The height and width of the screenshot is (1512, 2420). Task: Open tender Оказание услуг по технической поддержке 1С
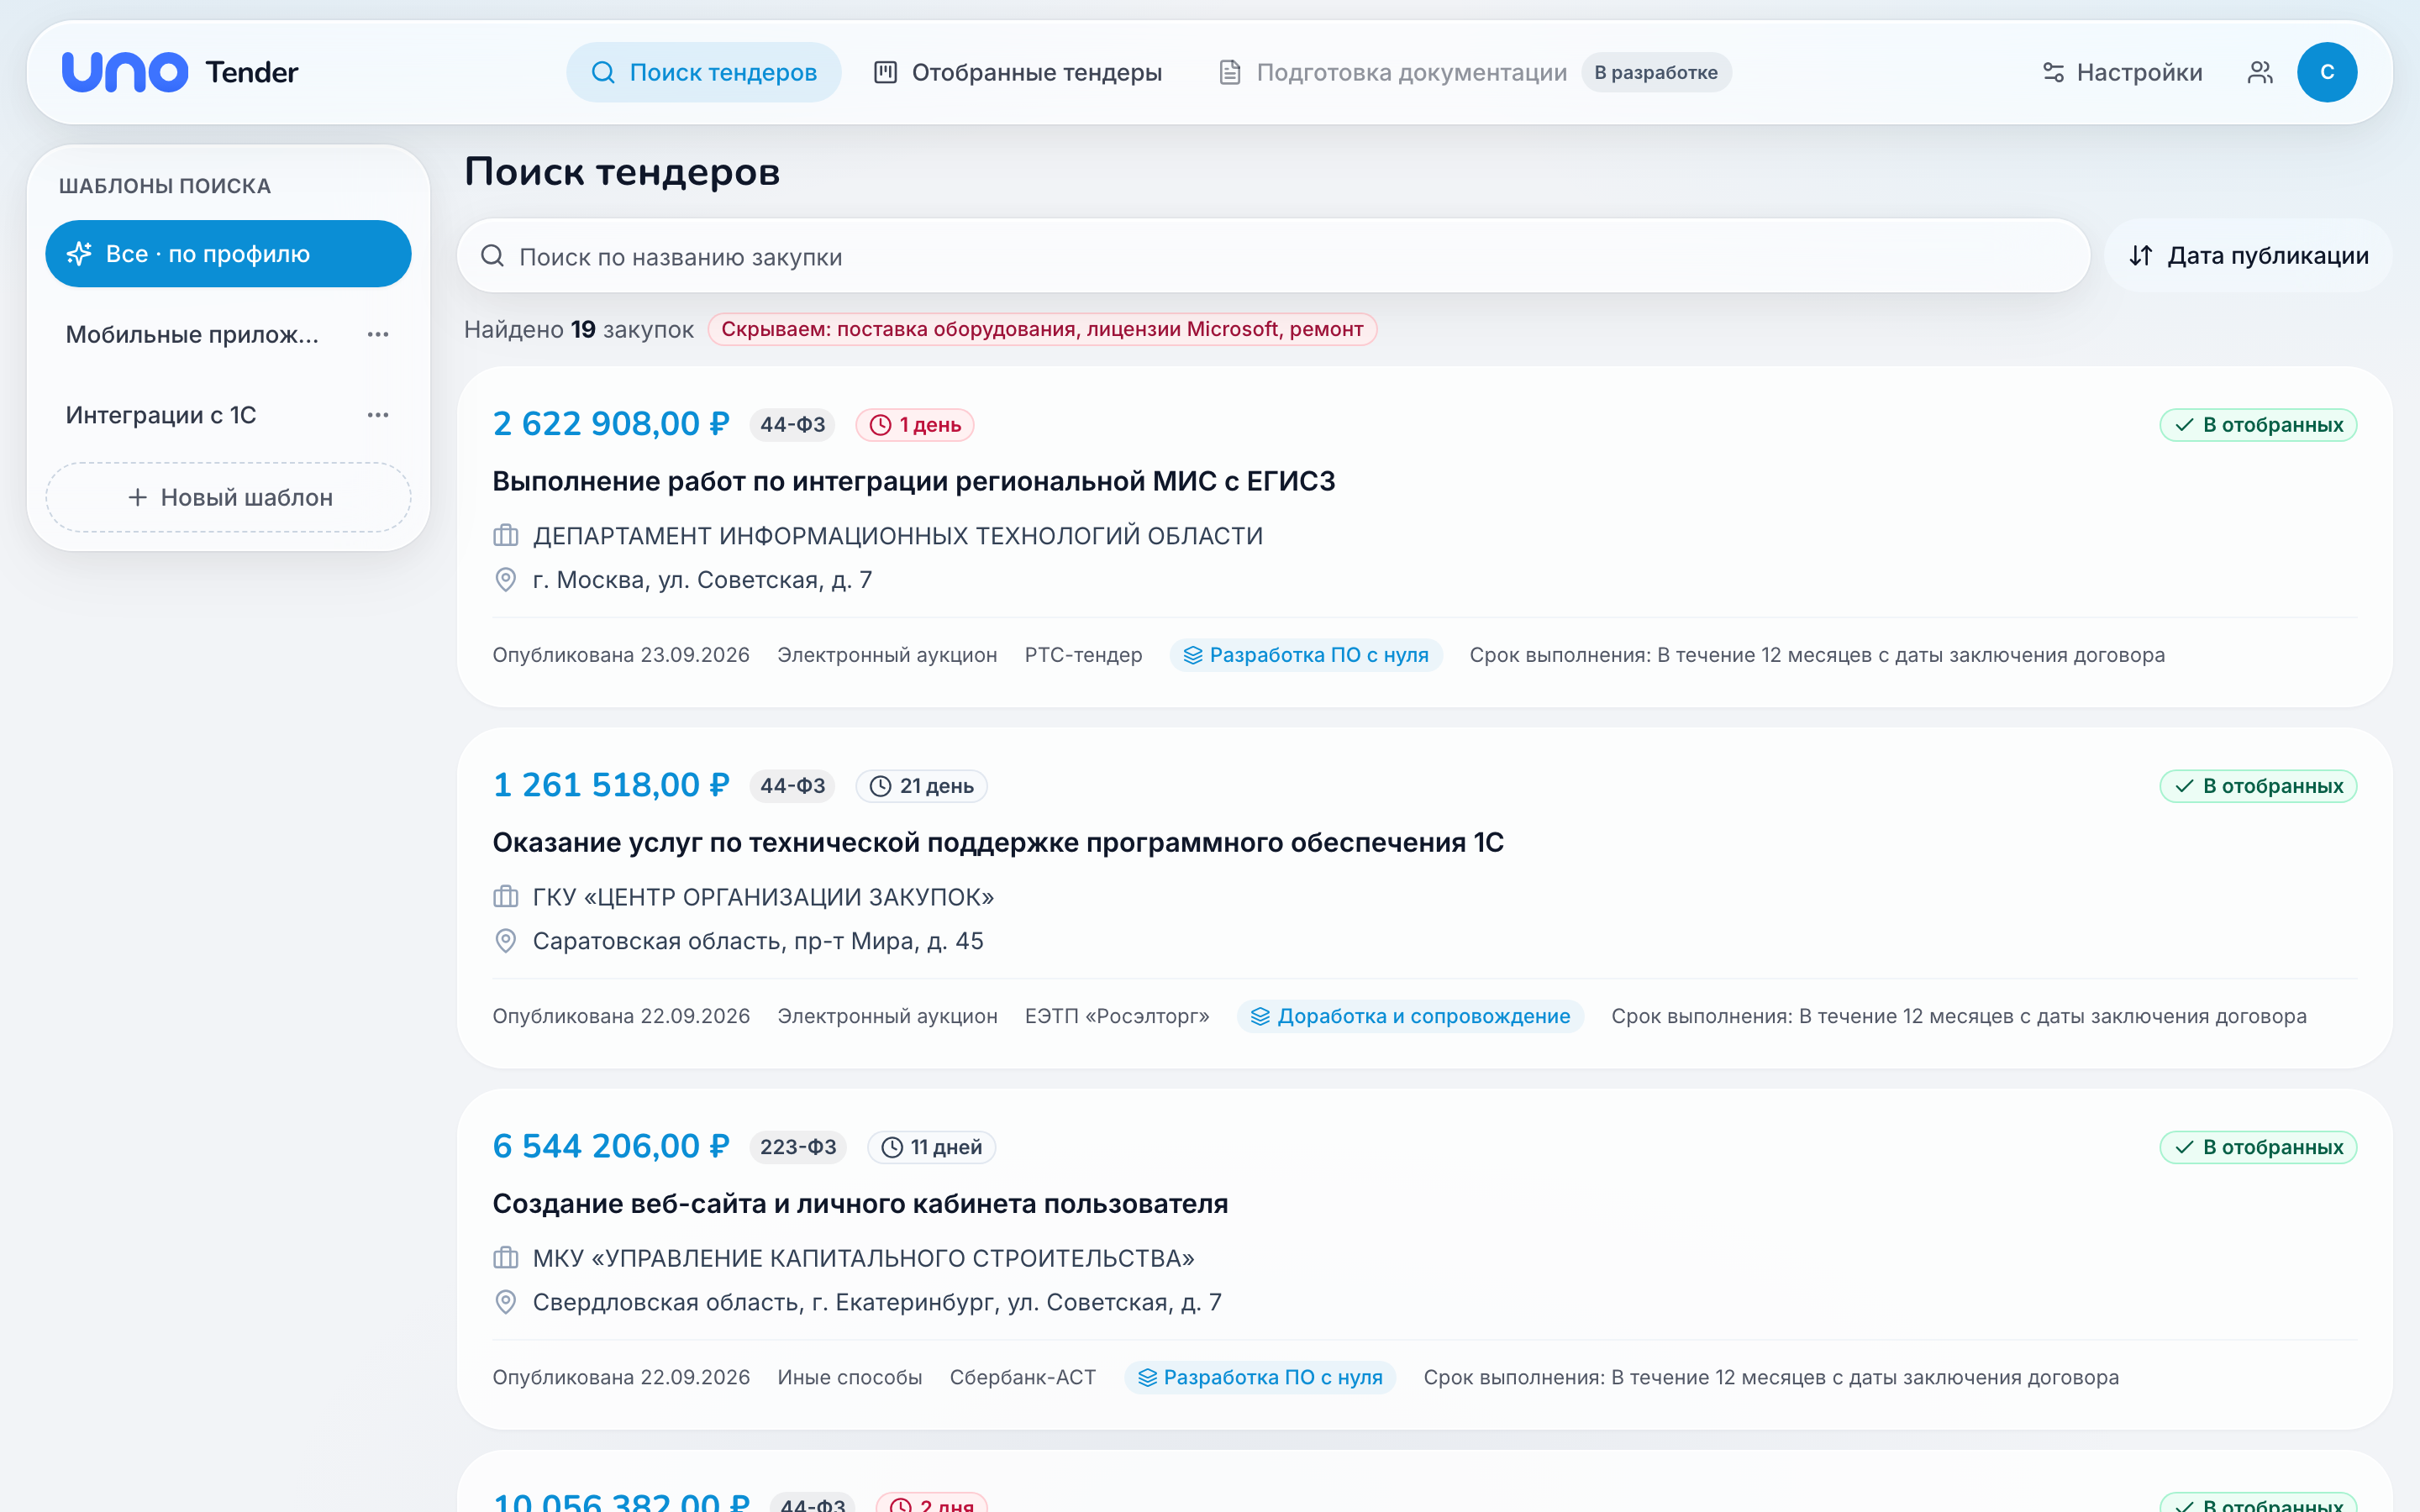998,842
